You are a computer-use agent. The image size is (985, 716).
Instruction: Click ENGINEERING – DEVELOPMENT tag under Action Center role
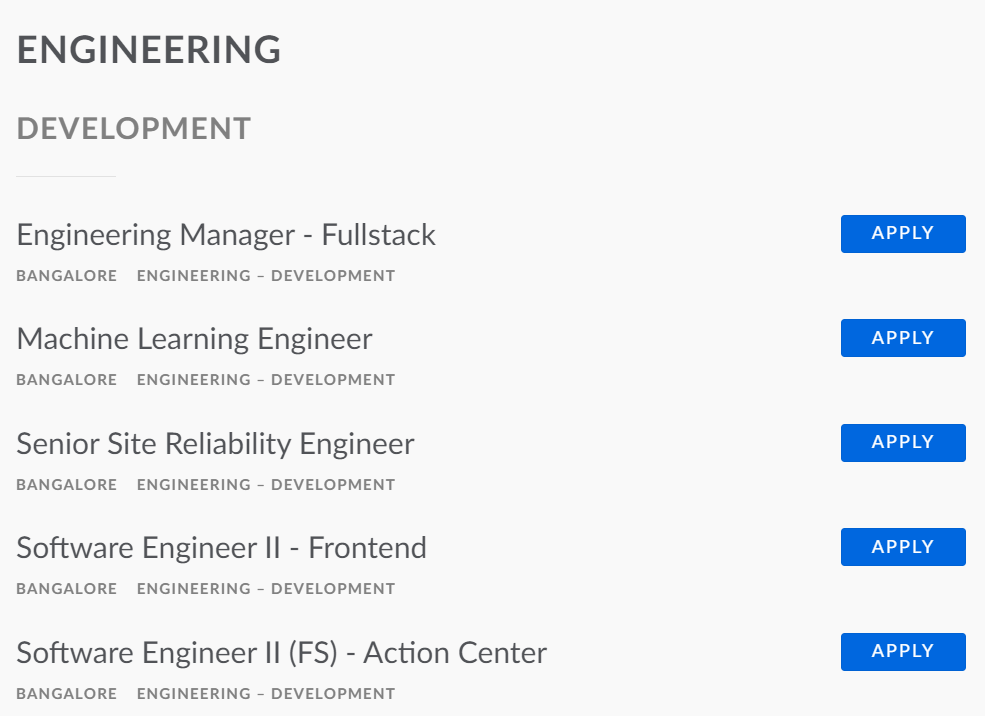(x=264, y=693)
